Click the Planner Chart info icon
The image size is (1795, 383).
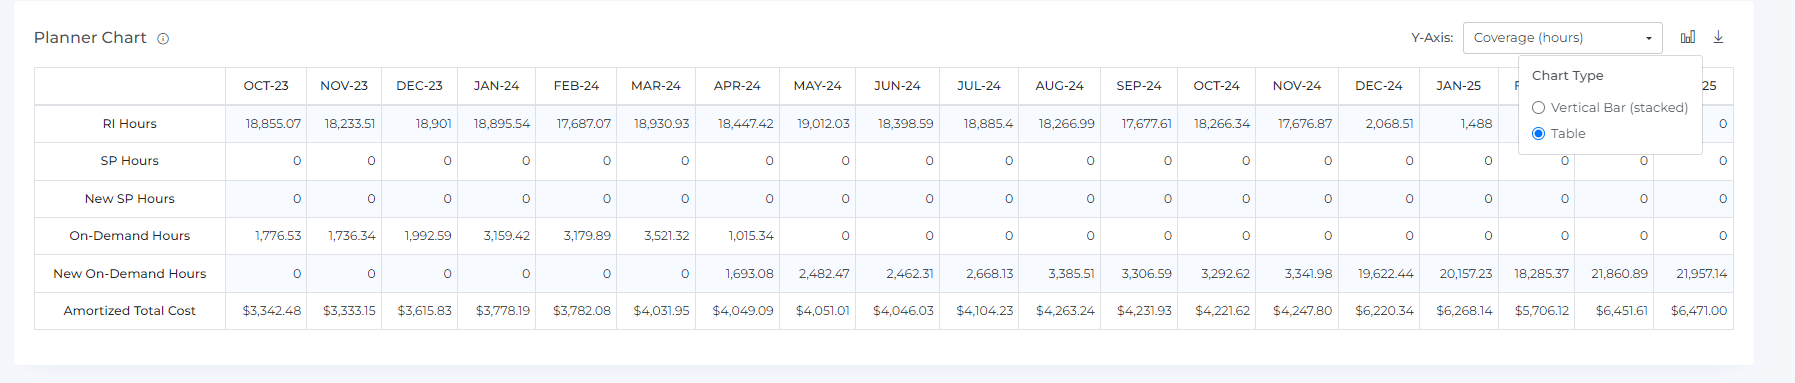coord(163,39)
